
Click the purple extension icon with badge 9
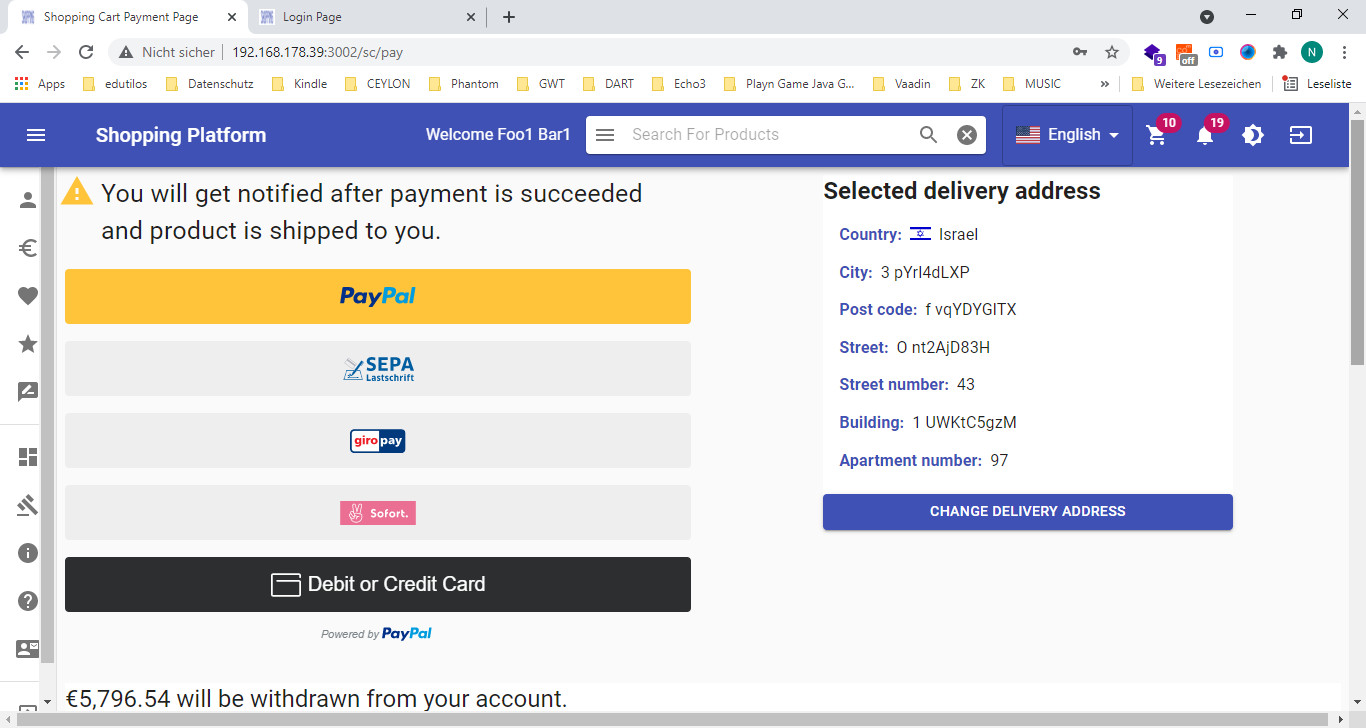1154,53
